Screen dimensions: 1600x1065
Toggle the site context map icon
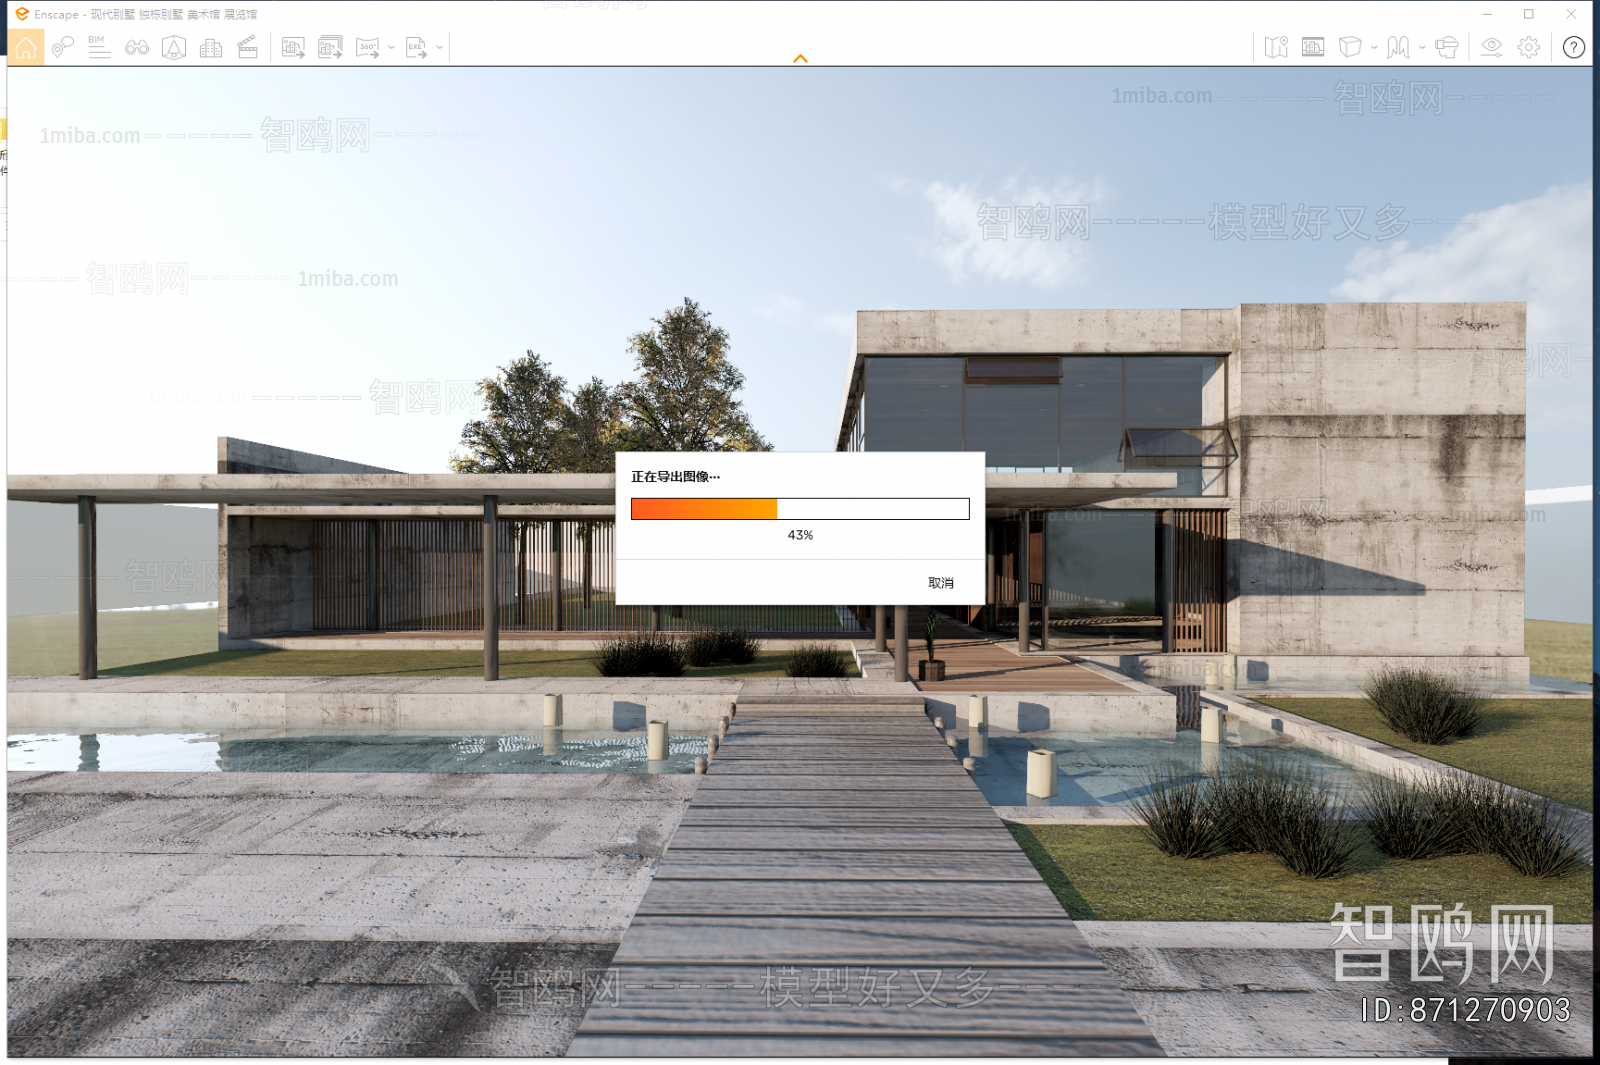[1277, 47]
